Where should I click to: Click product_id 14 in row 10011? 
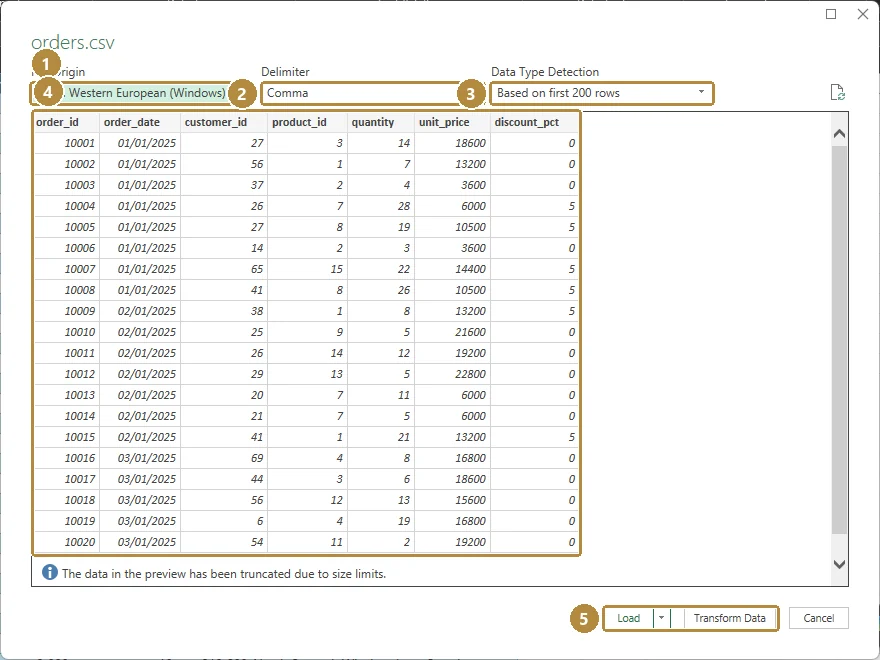point(308,353)
